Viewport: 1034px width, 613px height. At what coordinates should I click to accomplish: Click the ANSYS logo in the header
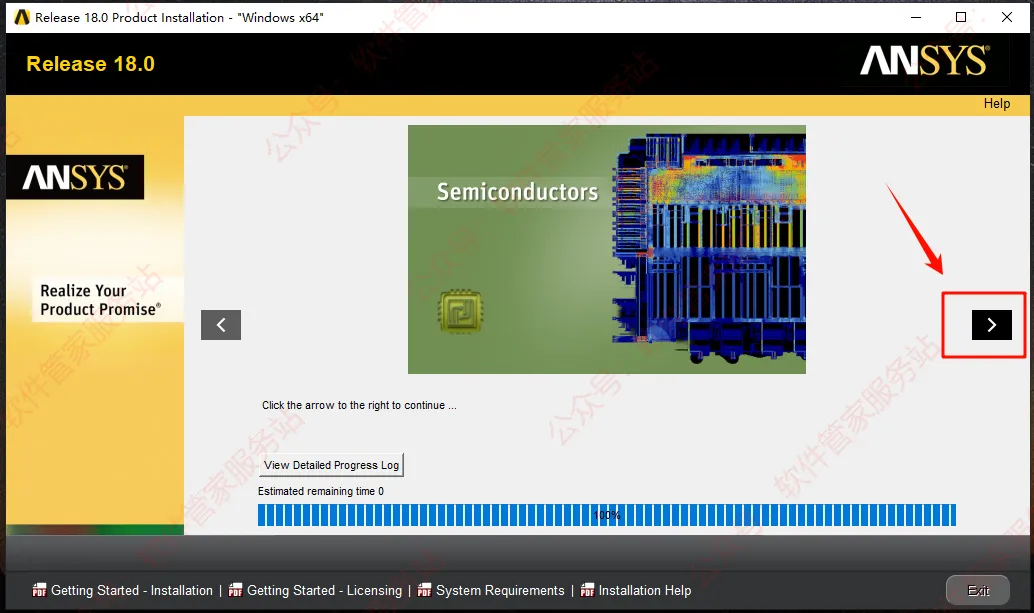[x=925, y=61]
